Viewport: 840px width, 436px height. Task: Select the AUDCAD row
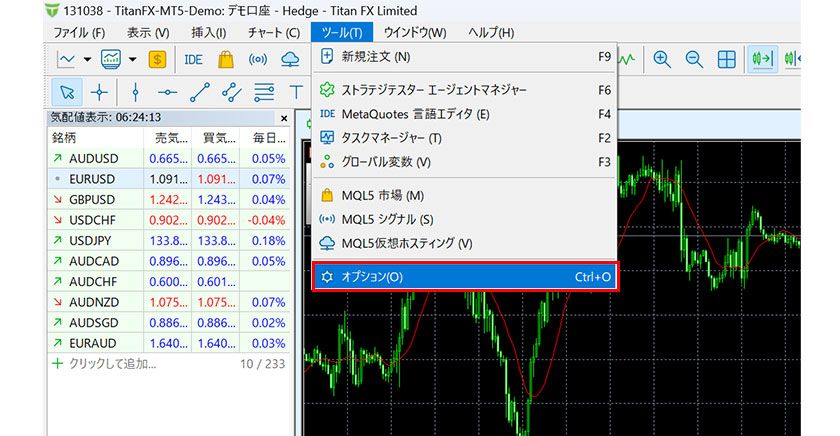pos(169,261)
